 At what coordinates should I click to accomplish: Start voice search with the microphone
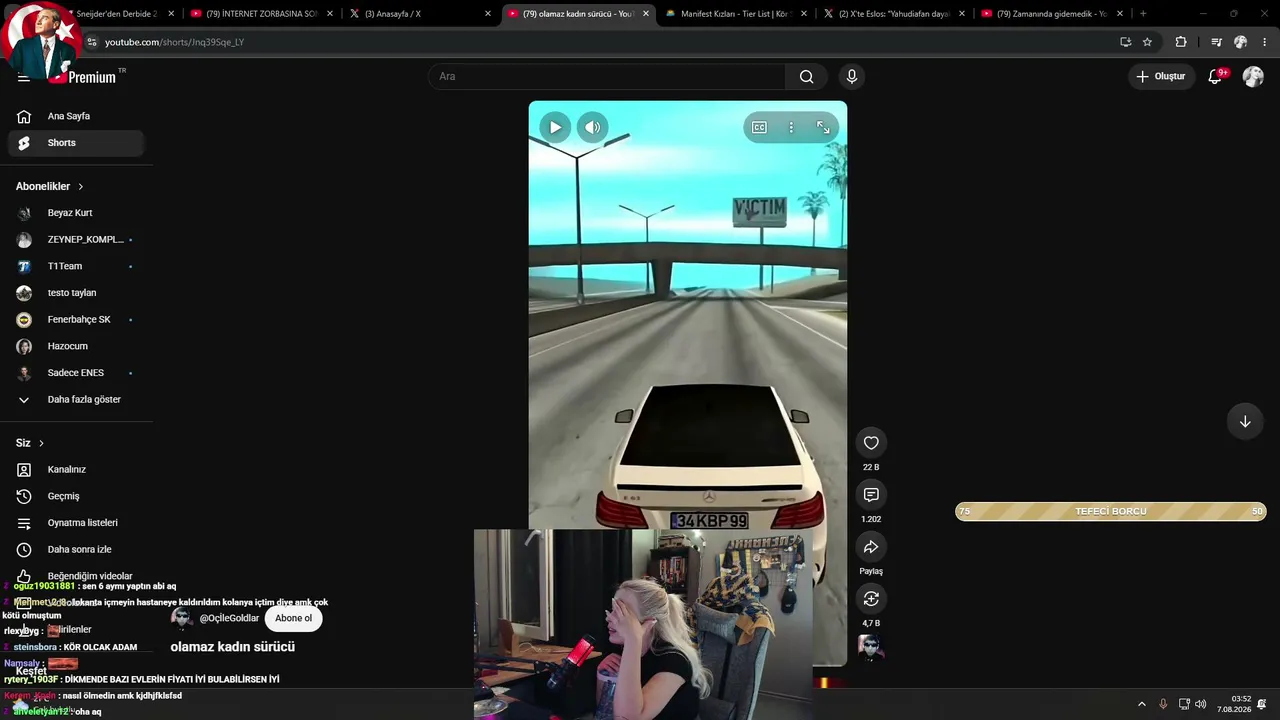[852, 77]
